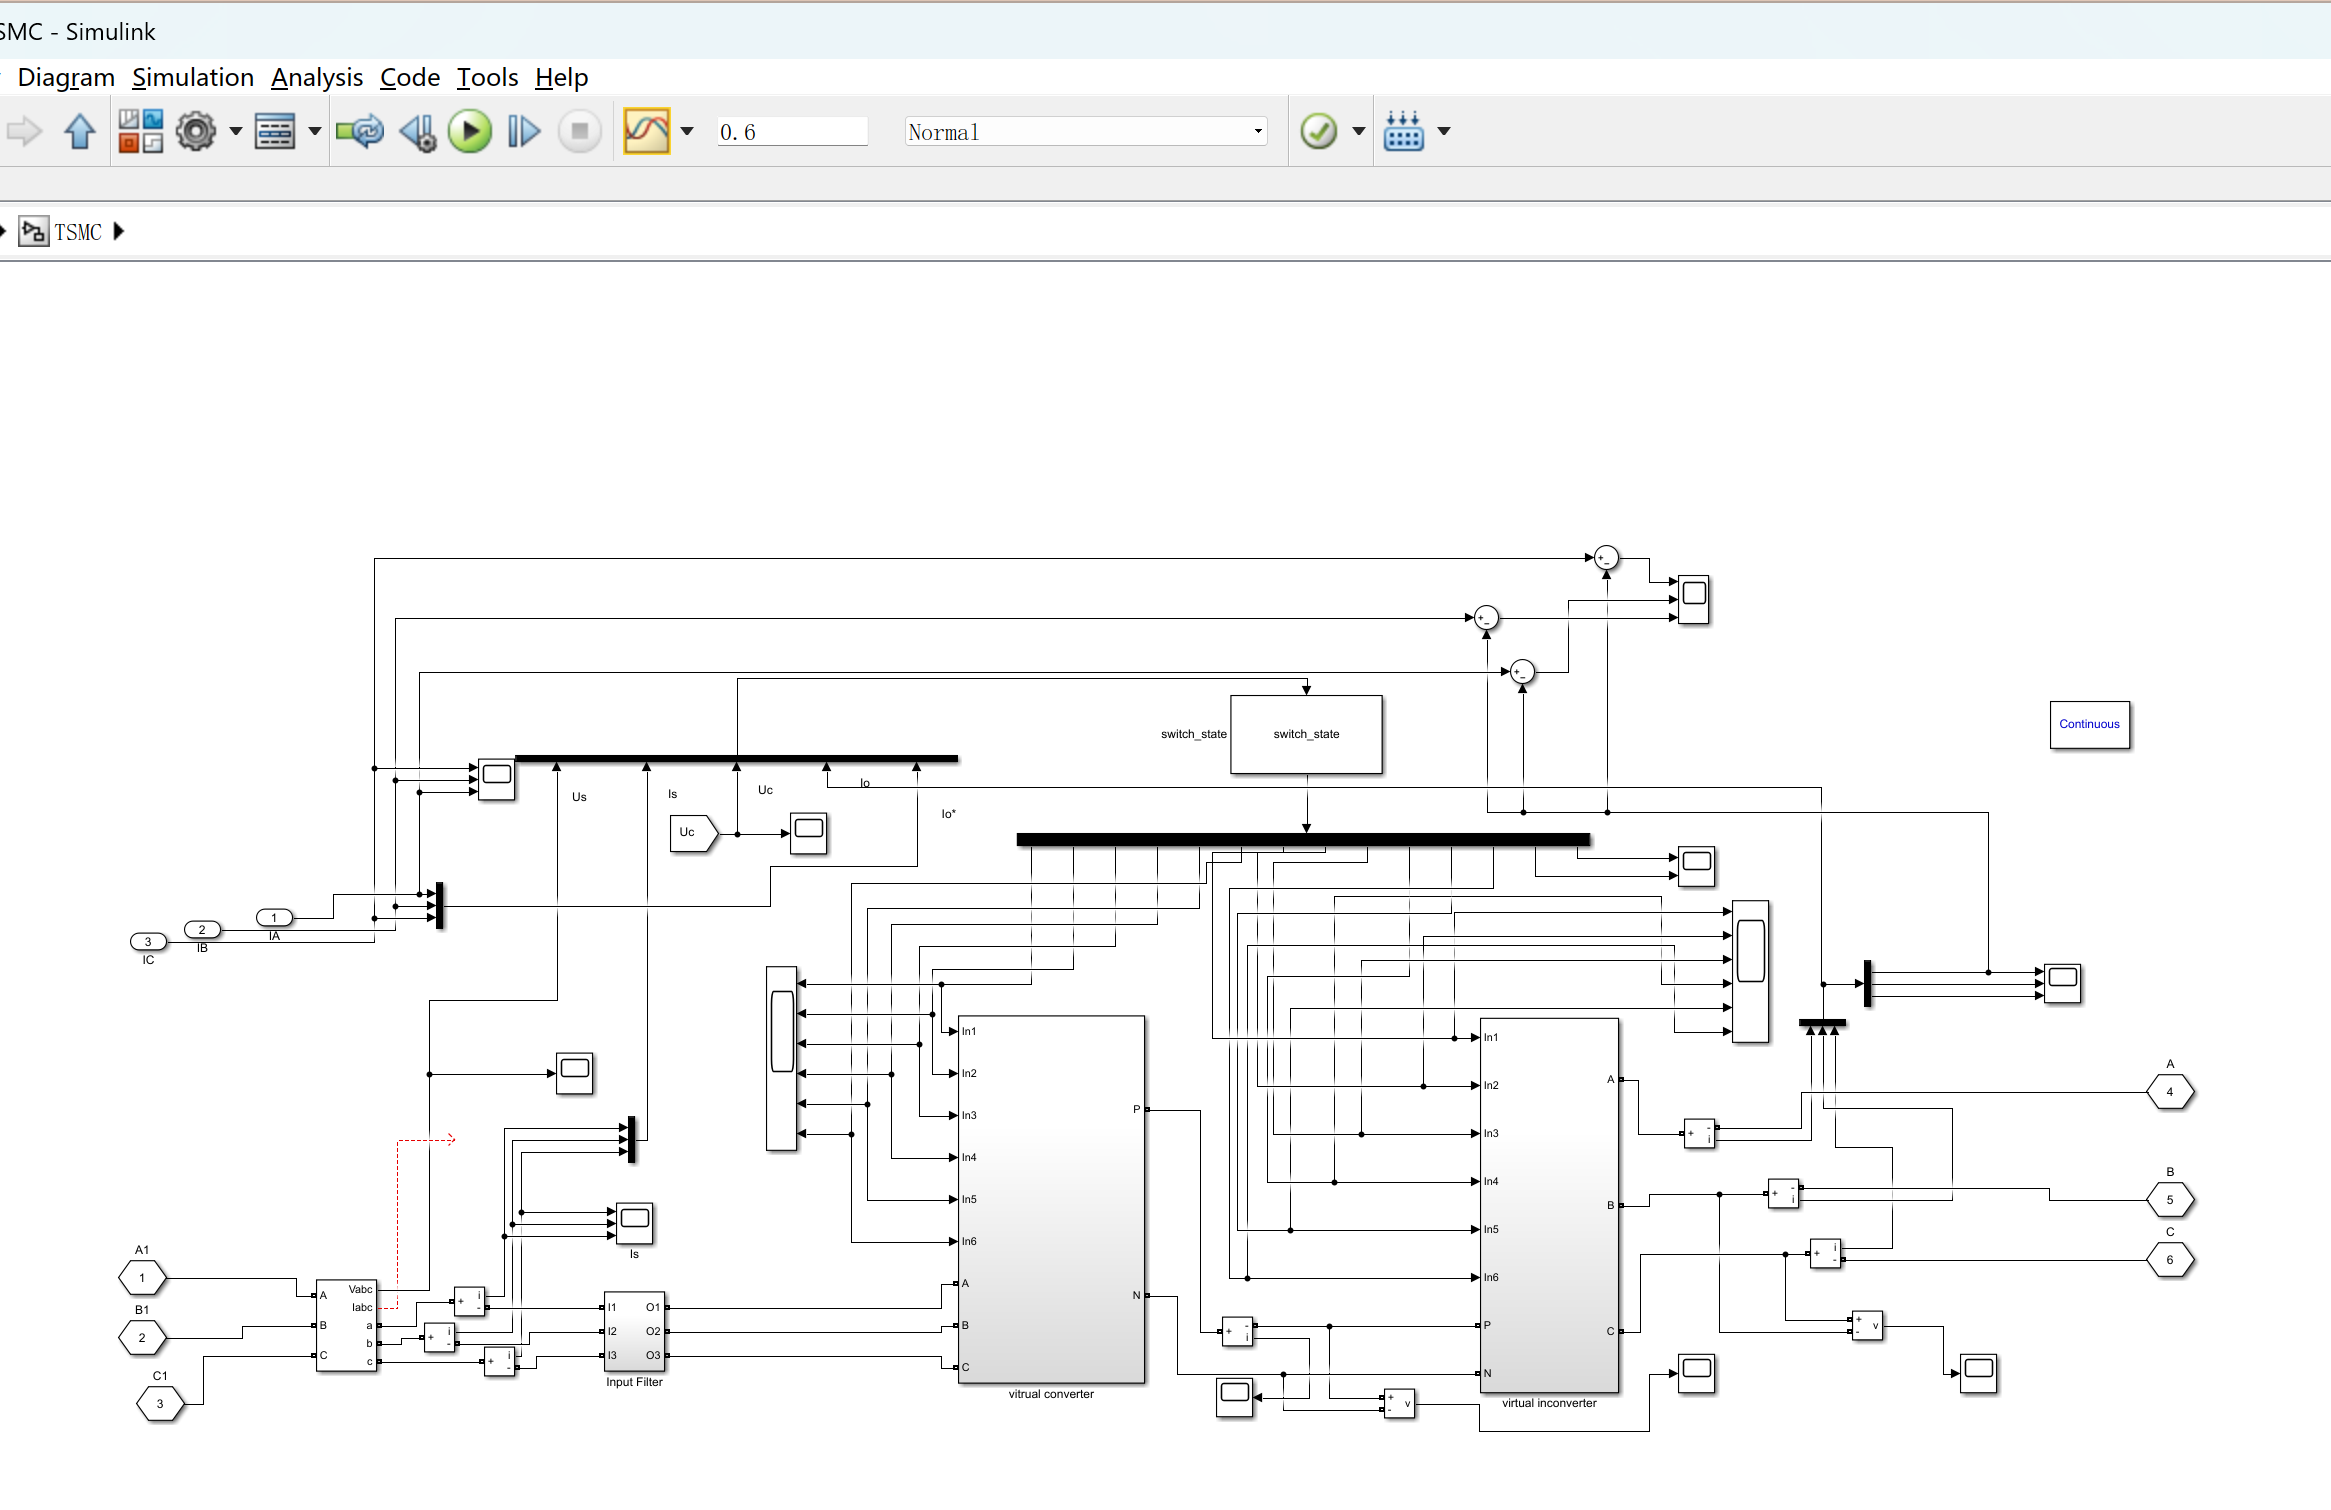This screenshot has width=2331, height=1510.
Task: Select the scope next to Uc tag
Action: point(808,832)
